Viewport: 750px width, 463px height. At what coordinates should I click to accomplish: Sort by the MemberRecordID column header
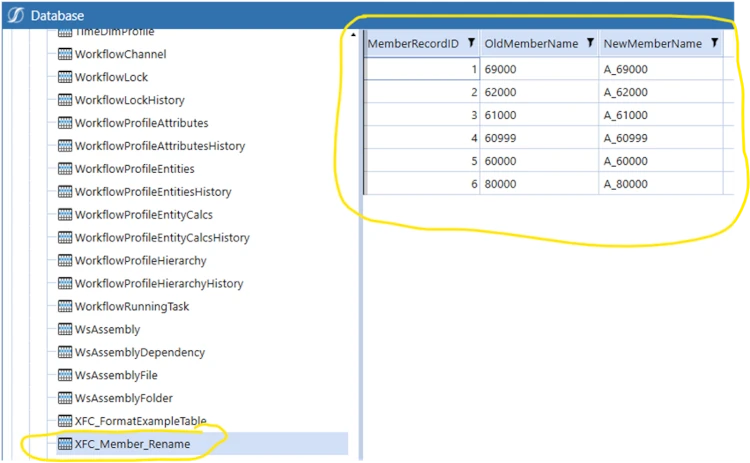(x=413, y=44)
